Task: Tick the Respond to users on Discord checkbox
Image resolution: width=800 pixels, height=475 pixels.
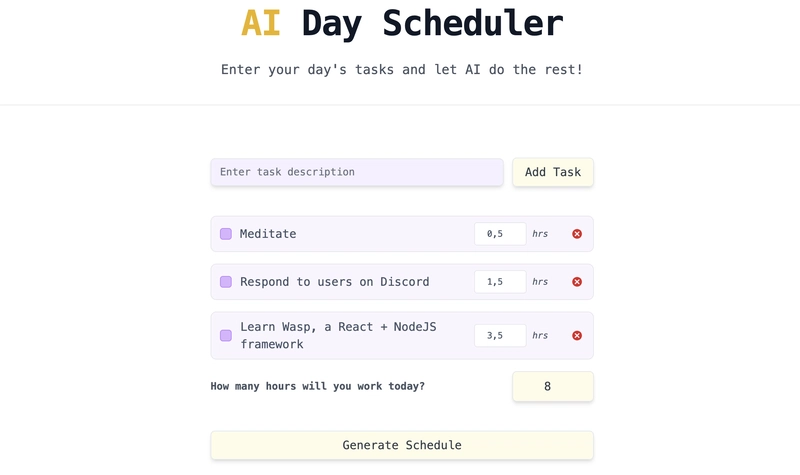Action: tap(226, 282)
